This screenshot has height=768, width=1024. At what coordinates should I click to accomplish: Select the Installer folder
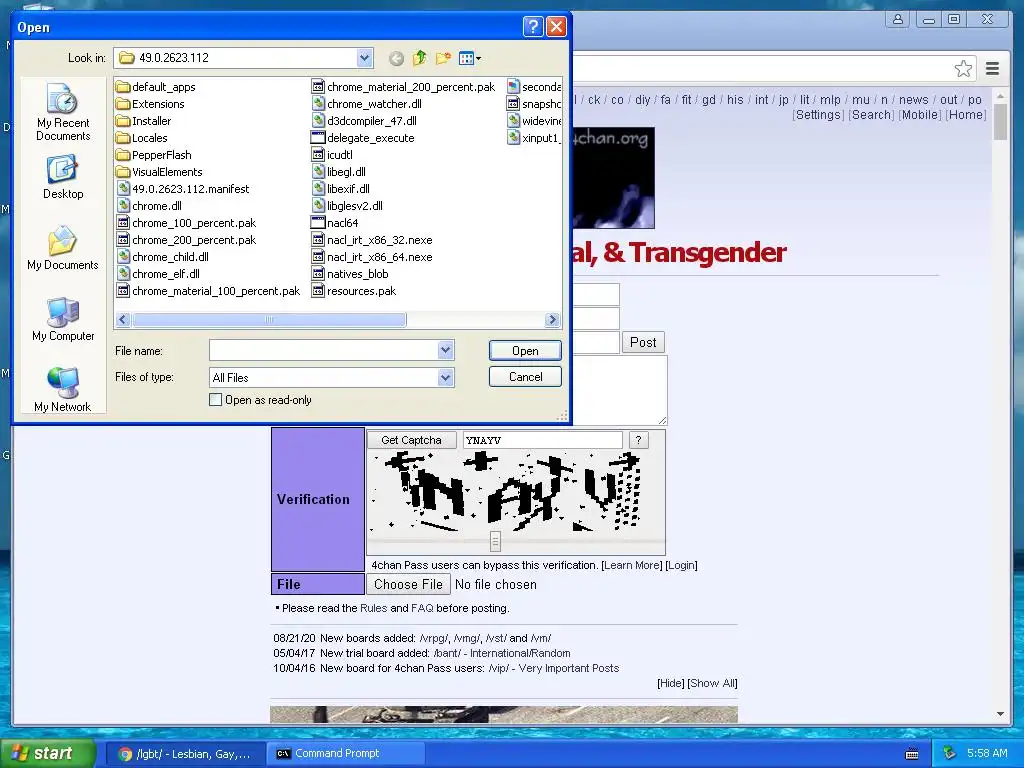(x=144, y=121)
